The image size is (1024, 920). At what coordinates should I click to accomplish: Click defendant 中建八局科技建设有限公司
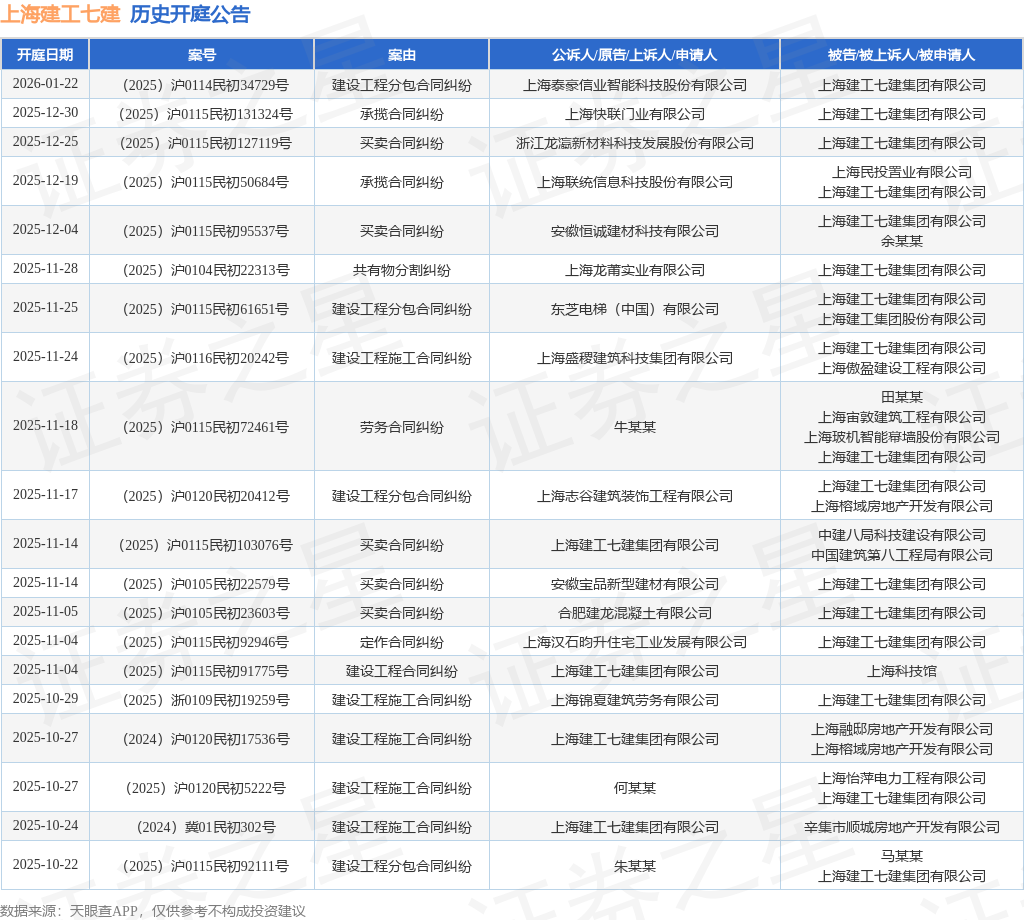[x=902, y=535]
